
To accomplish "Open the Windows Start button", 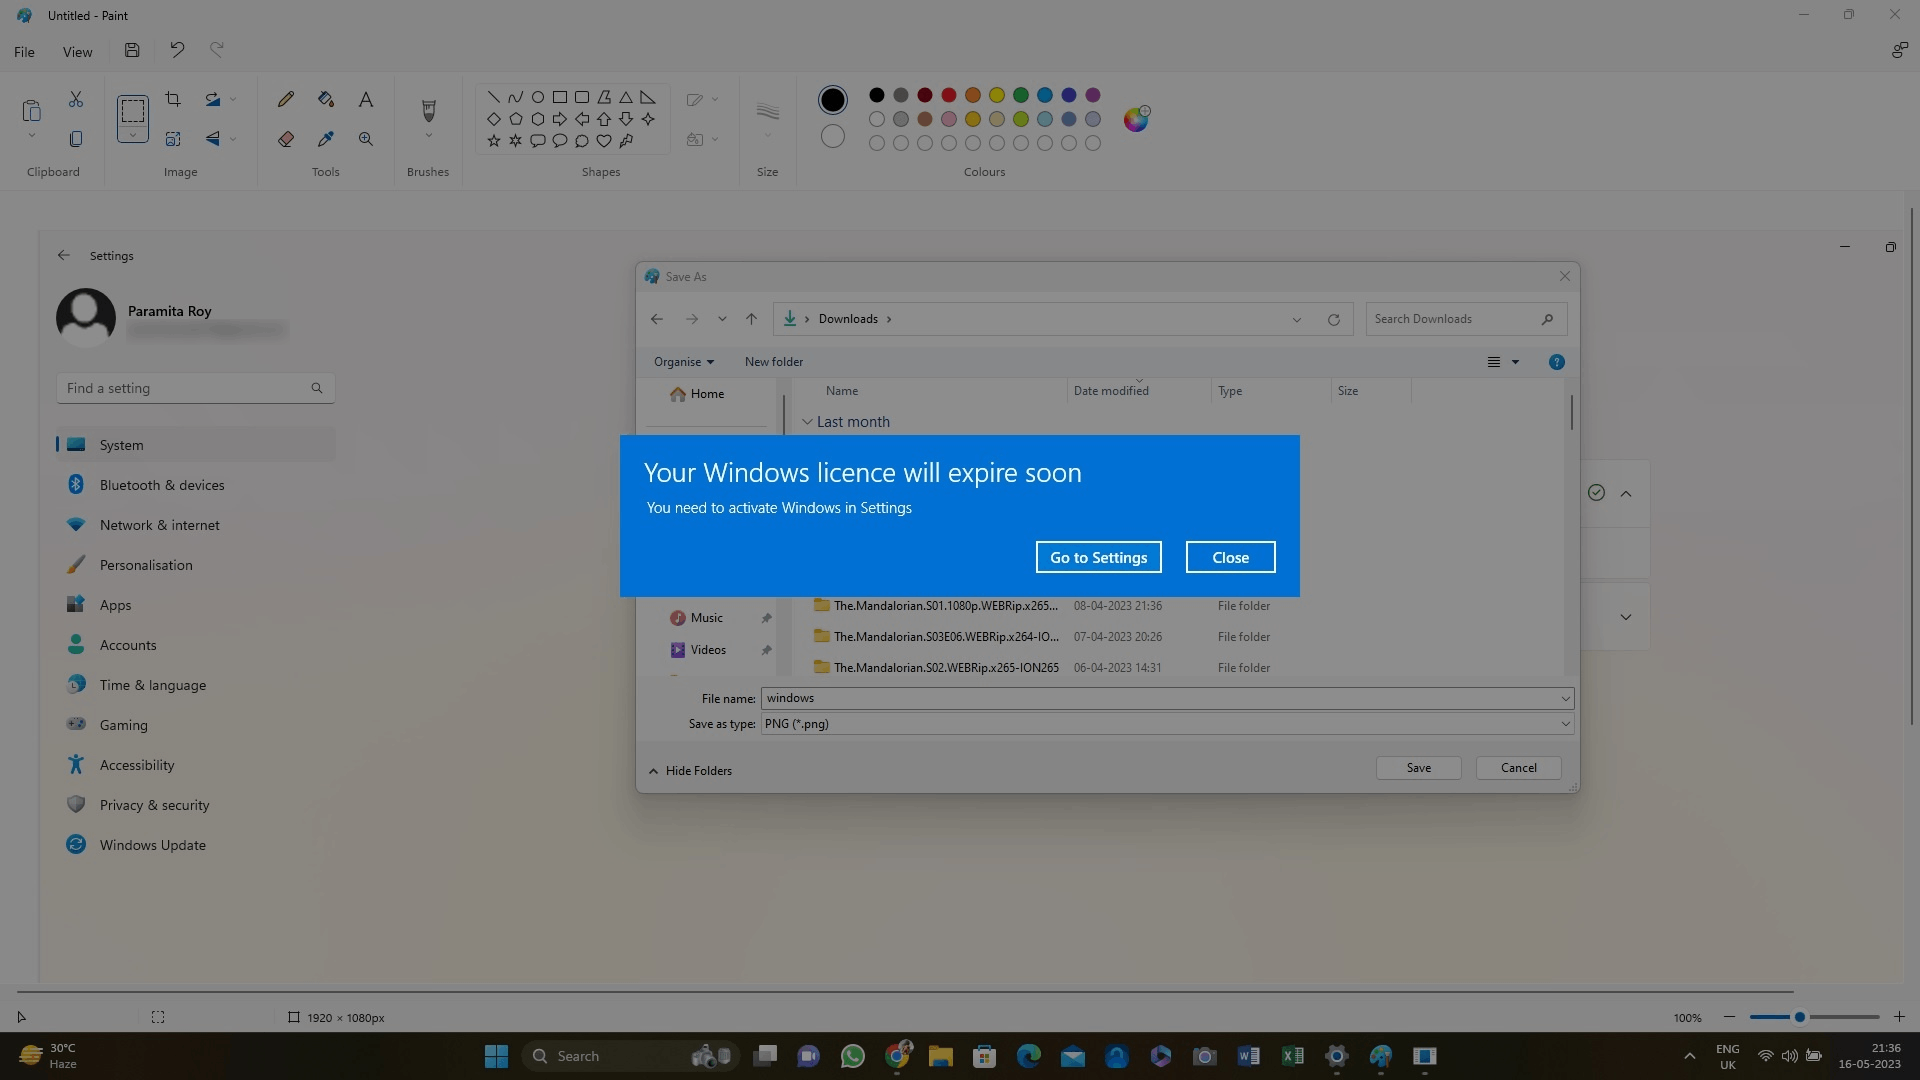I will [496, 1056].
